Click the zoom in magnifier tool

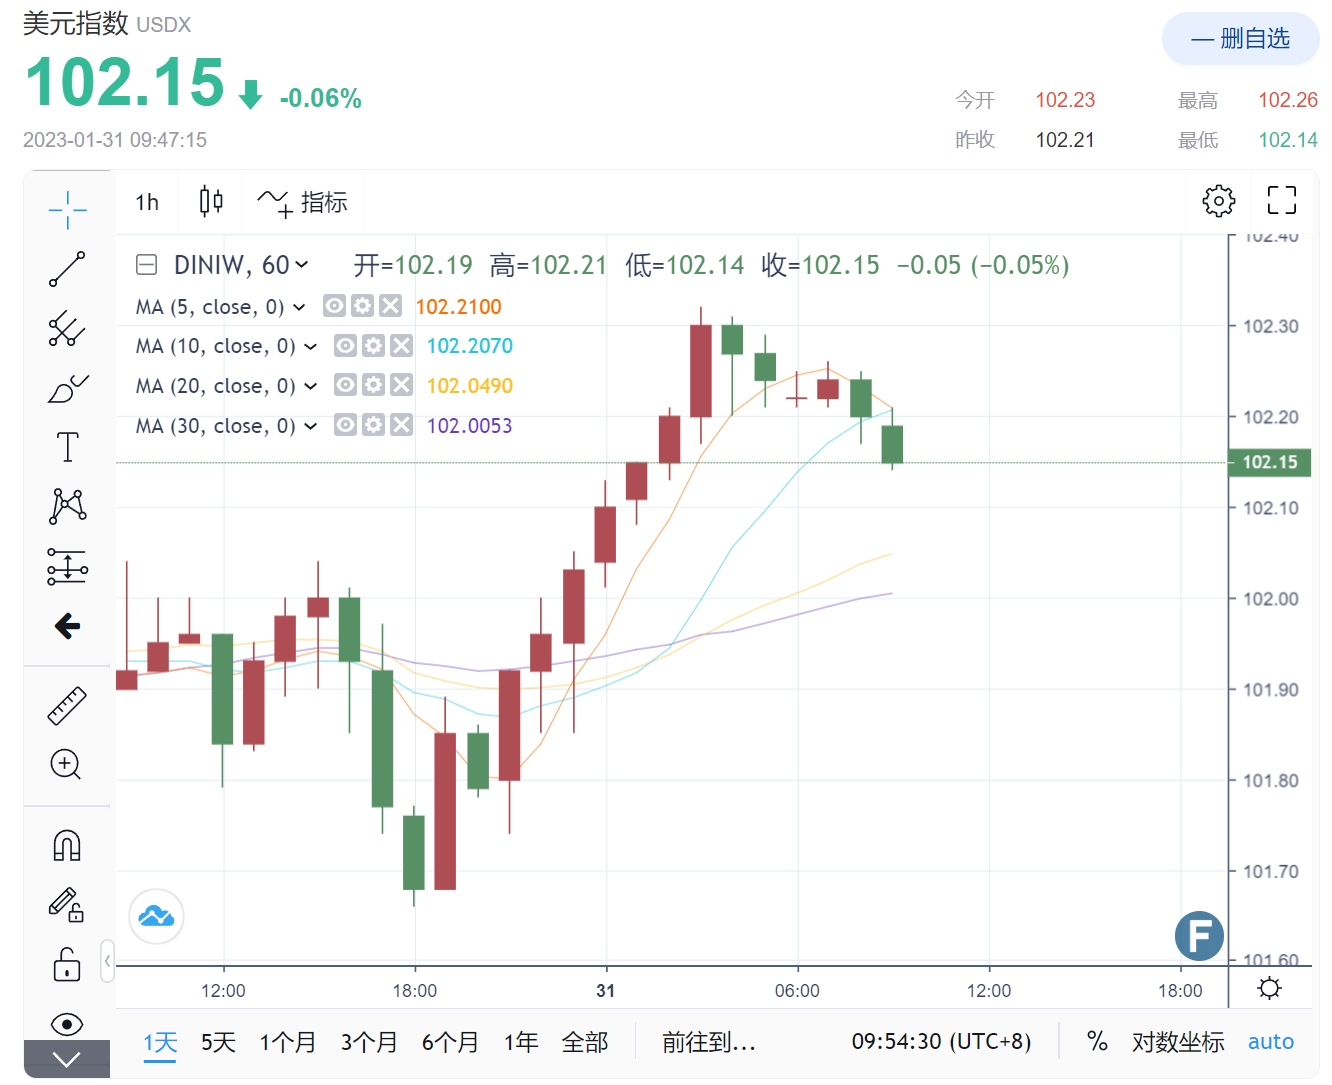[x=66, y=765]
